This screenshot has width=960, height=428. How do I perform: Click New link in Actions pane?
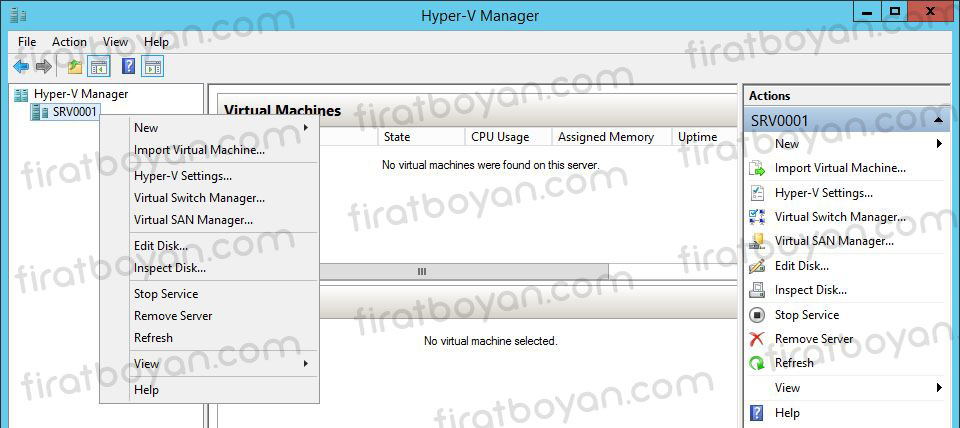[787, 144]
